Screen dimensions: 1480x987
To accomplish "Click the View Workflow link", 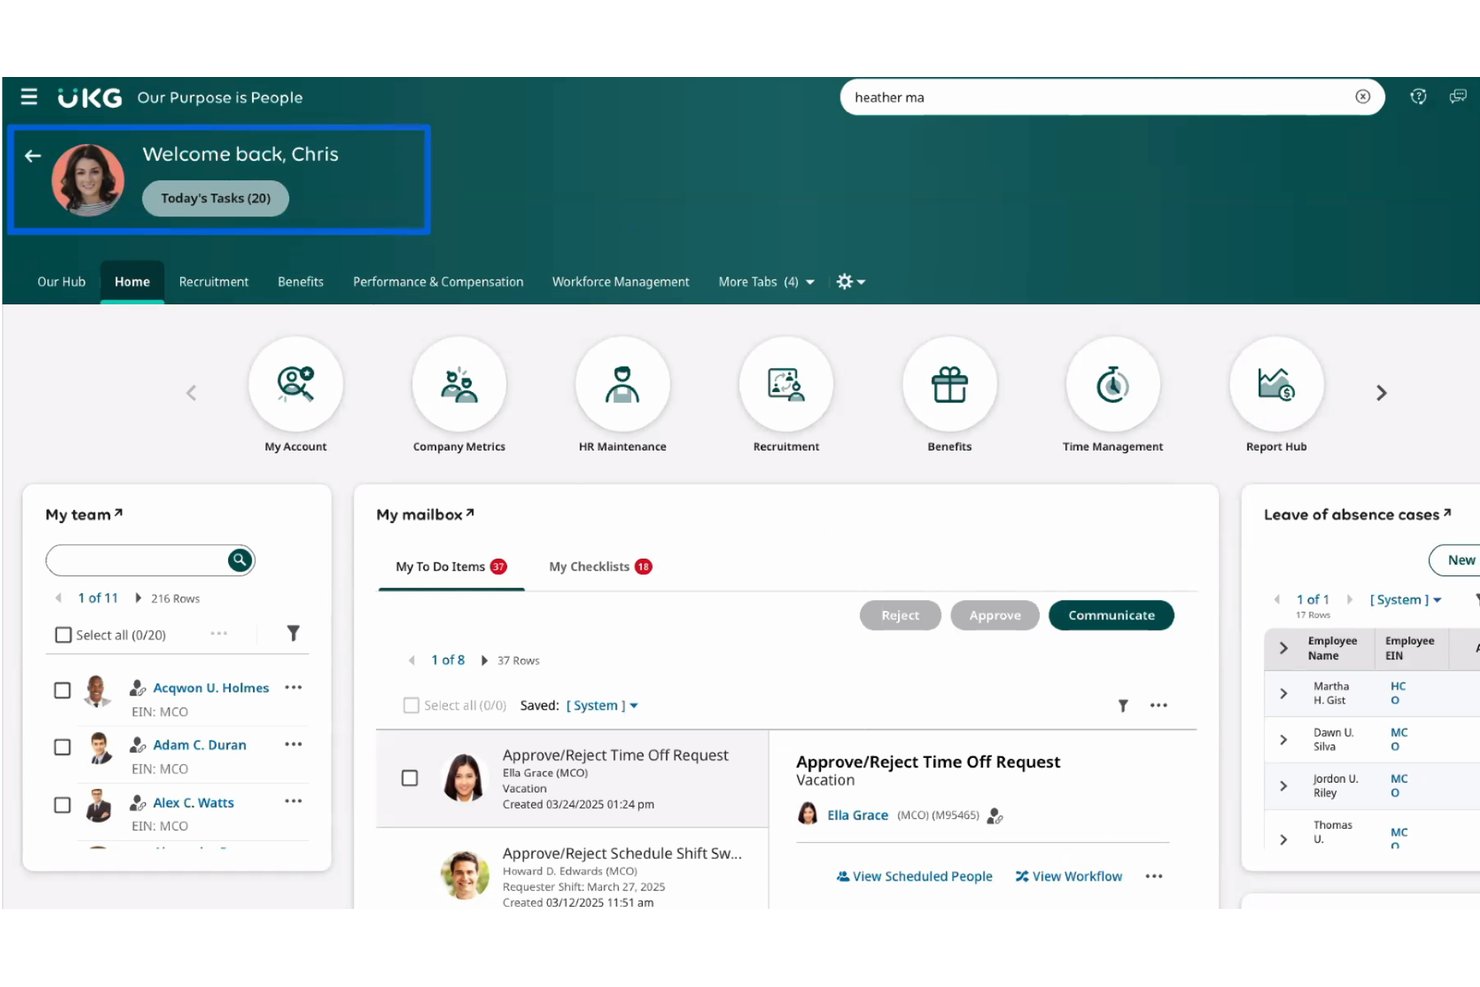I will [x=1068, y=876].
